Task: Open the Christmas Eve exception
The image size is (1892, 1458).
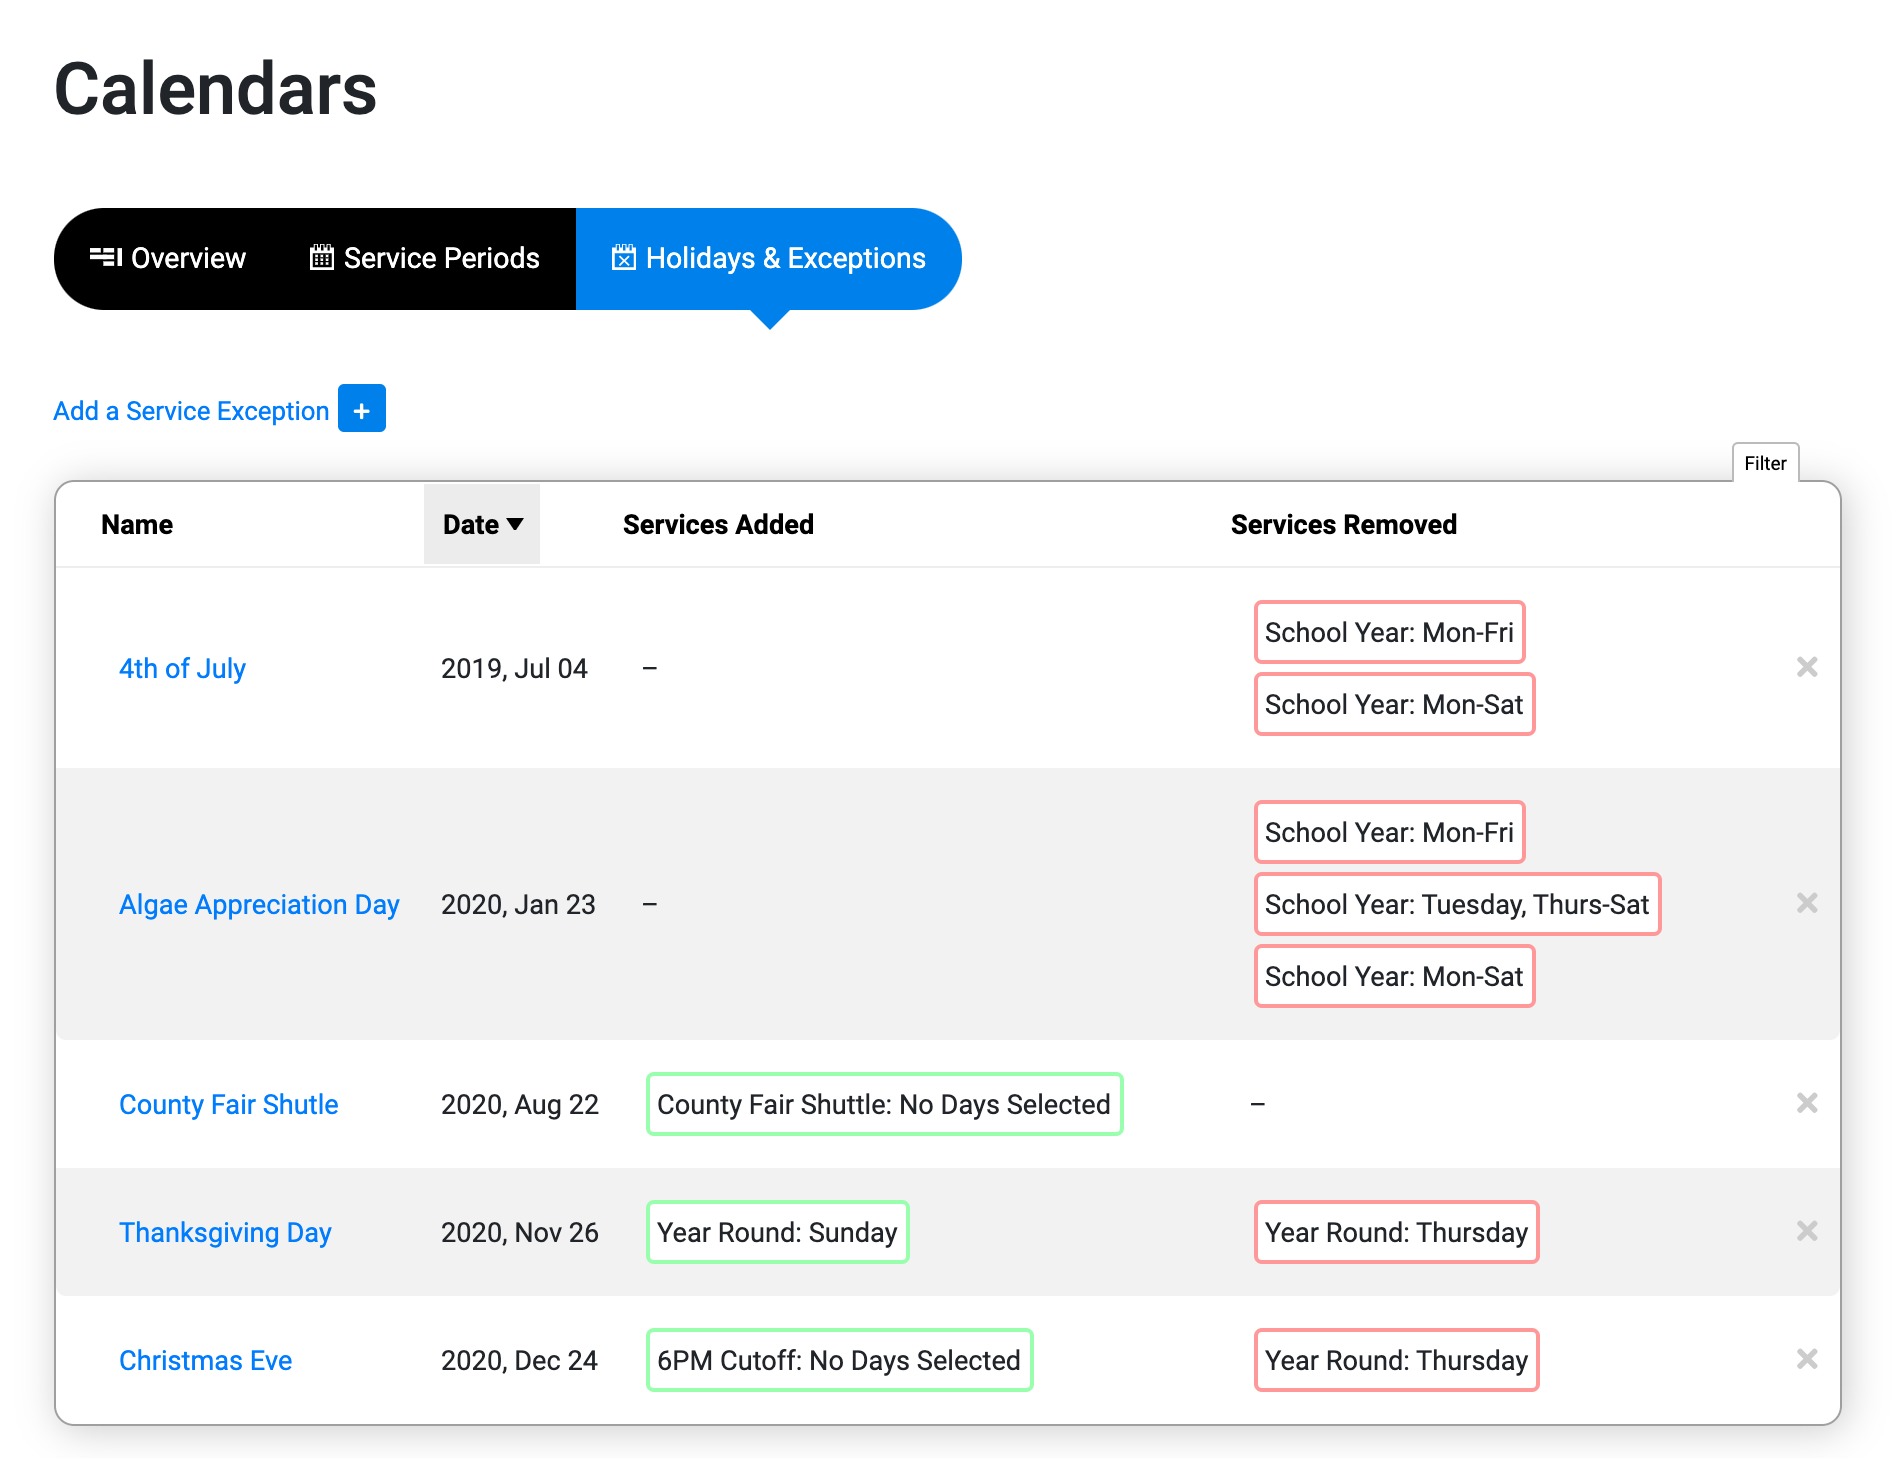Action: coord(205,1360)
